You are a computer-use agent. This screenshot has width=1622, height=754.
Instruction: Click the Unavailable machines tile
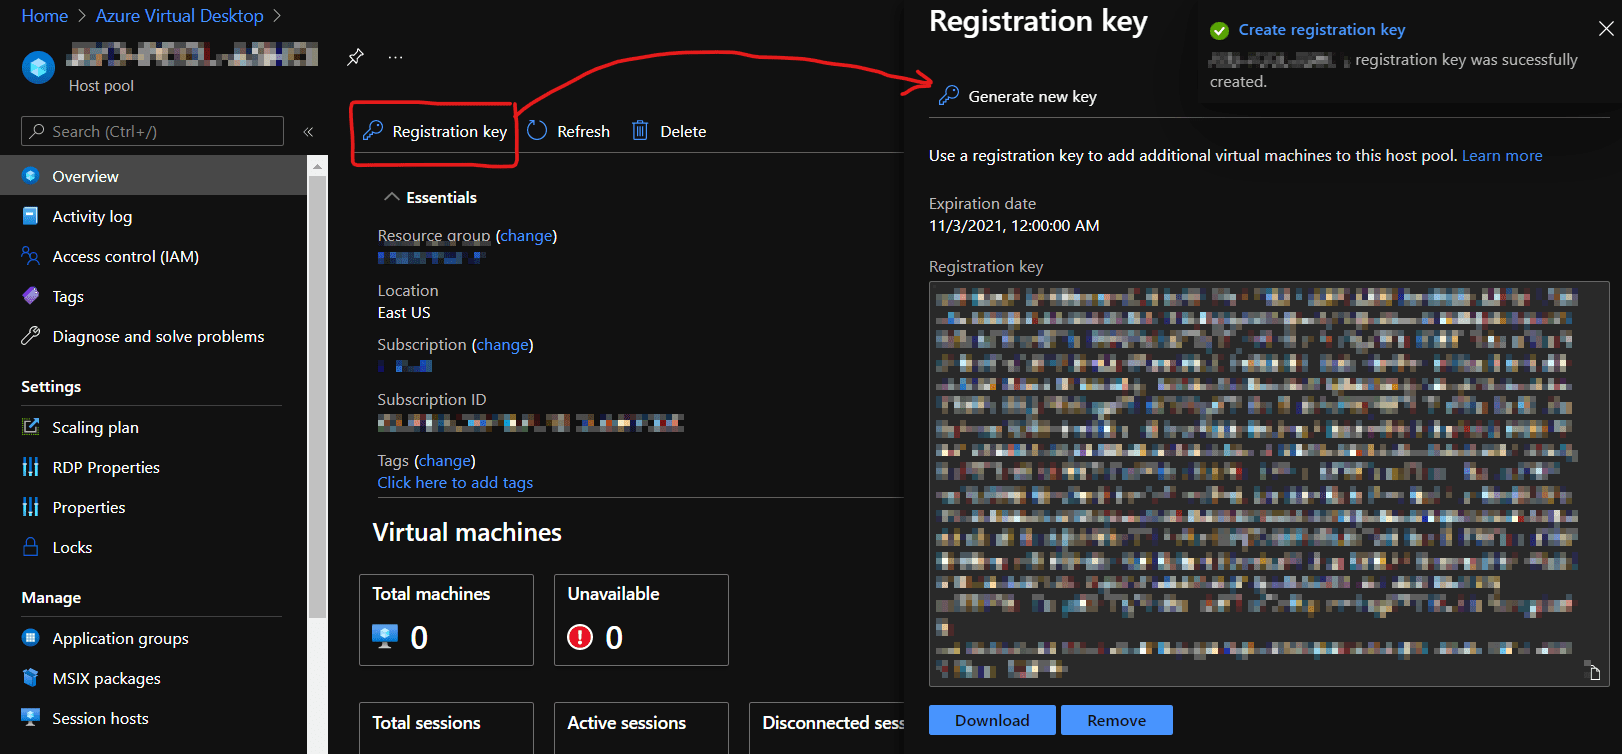point(641,620)
